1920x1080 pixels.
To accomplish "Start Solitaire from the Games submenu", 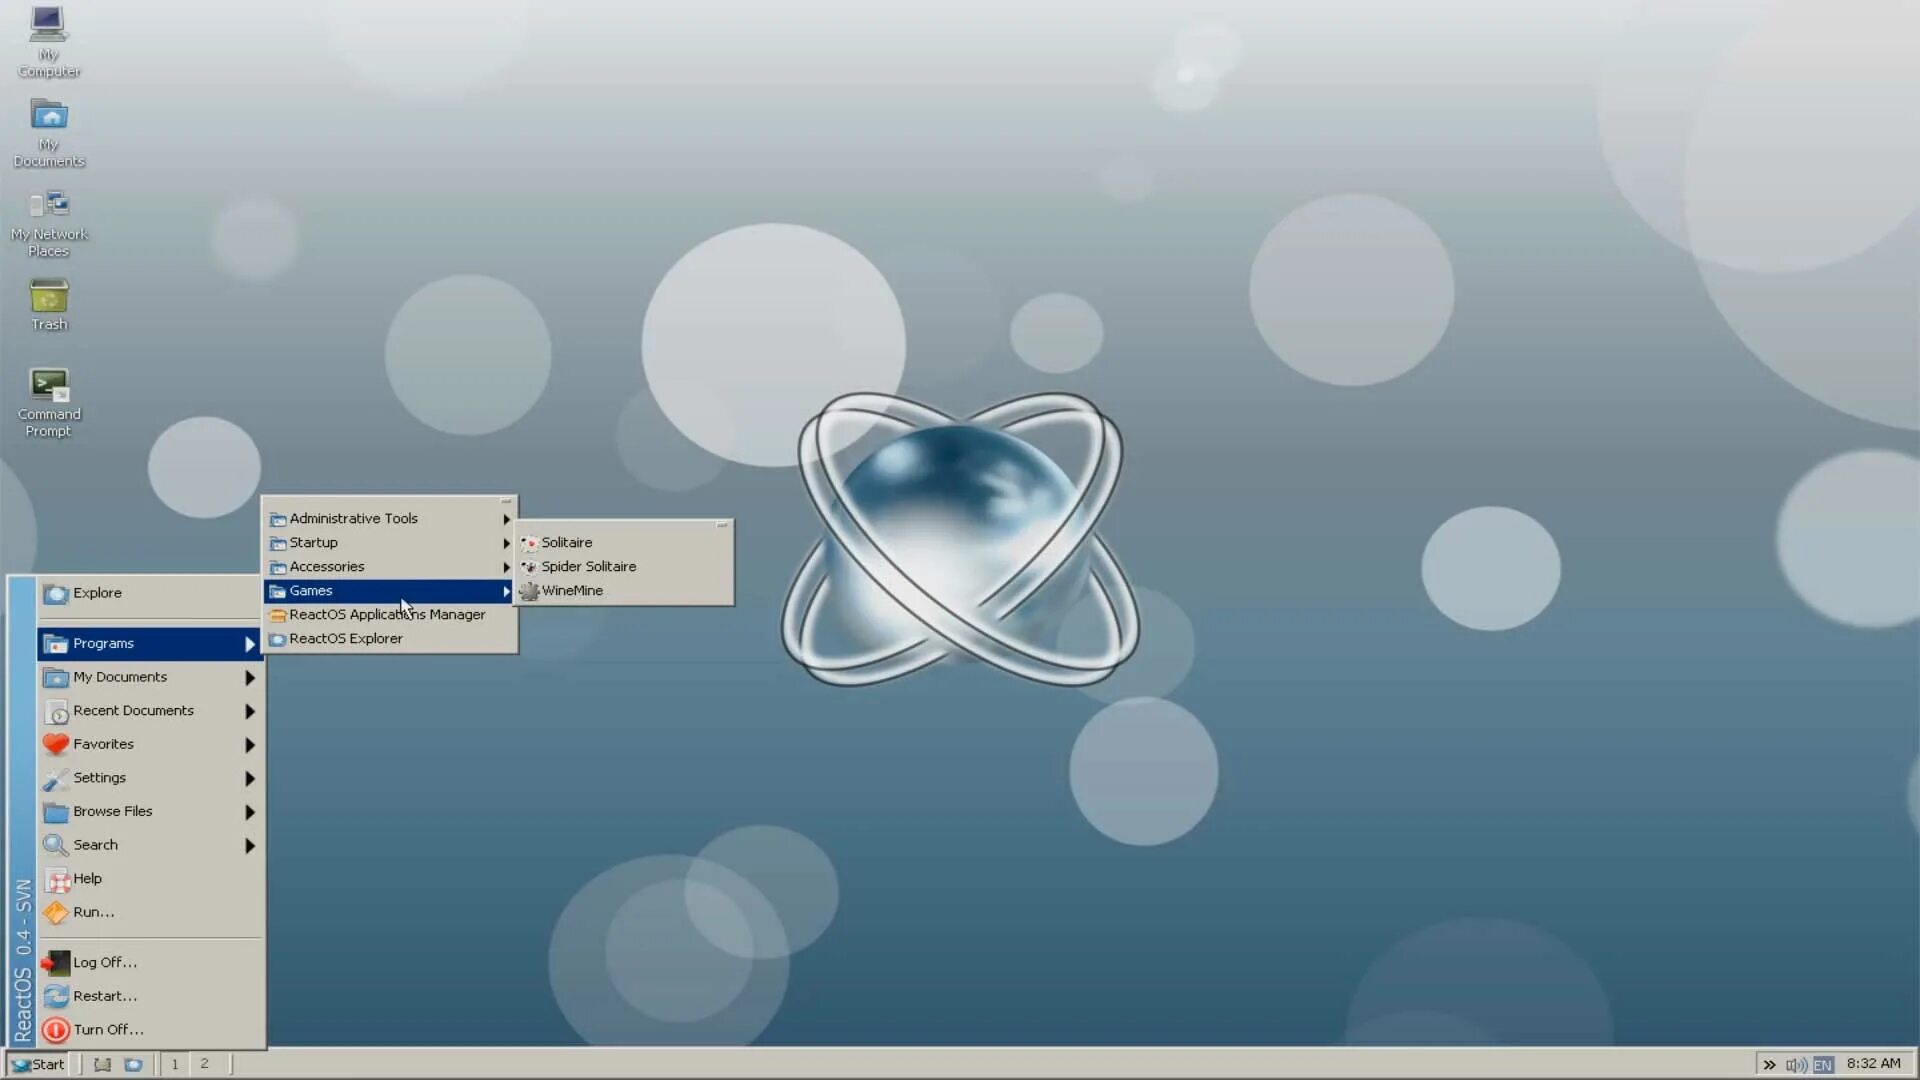I will (x=566, y=542).
